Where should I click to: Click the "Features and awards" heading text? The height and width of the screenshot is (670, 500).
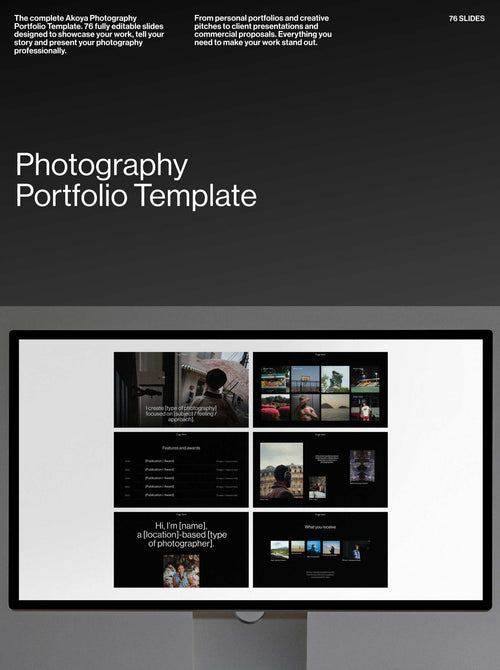(181, 448)
